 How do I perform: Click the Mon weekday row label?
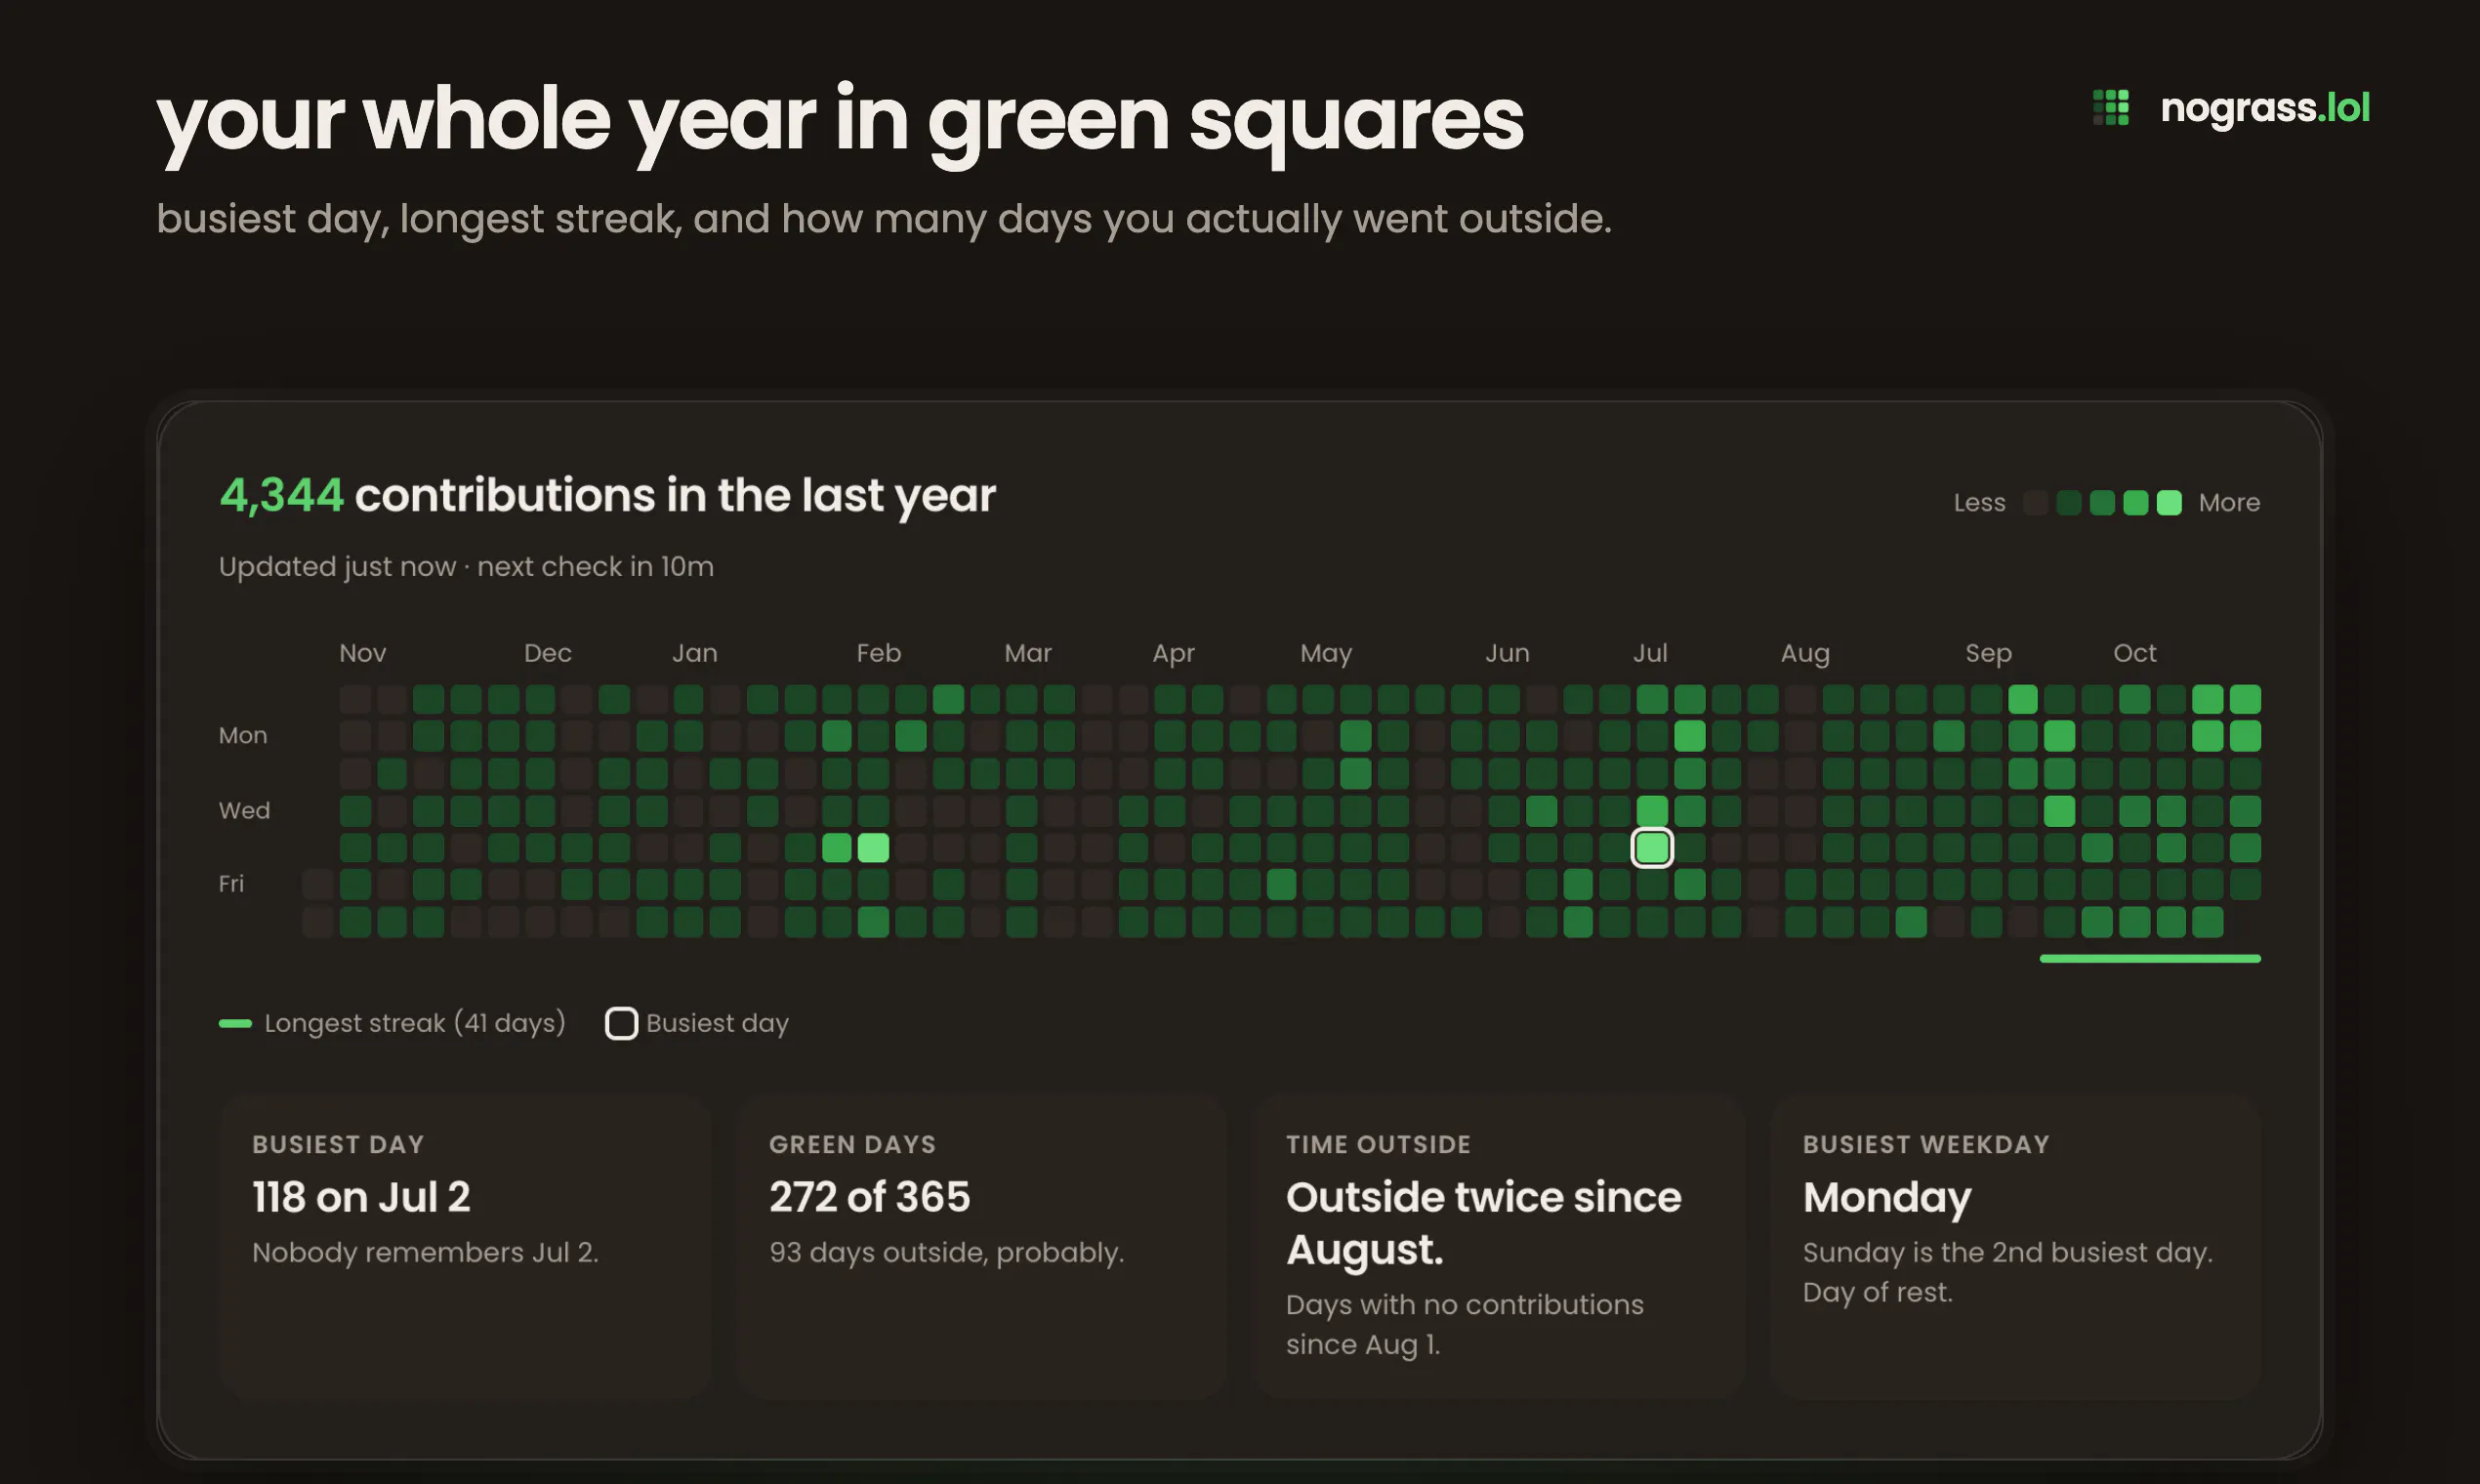coord(243,735)
